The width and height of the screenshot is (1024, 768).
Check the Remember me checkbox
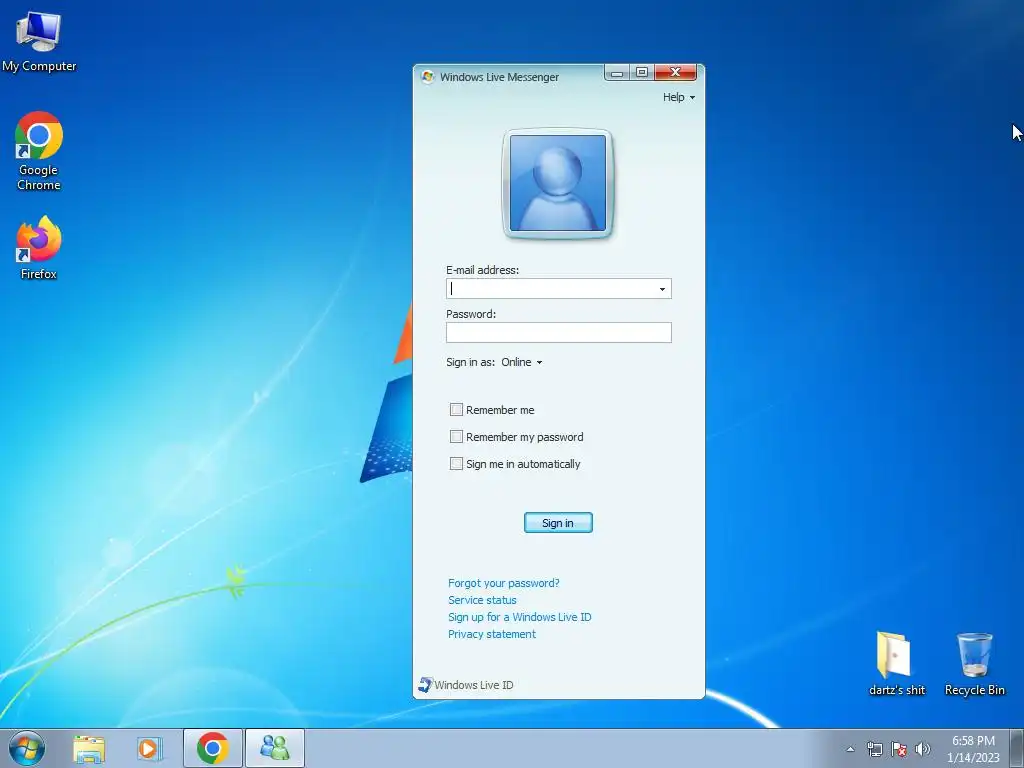456,409
